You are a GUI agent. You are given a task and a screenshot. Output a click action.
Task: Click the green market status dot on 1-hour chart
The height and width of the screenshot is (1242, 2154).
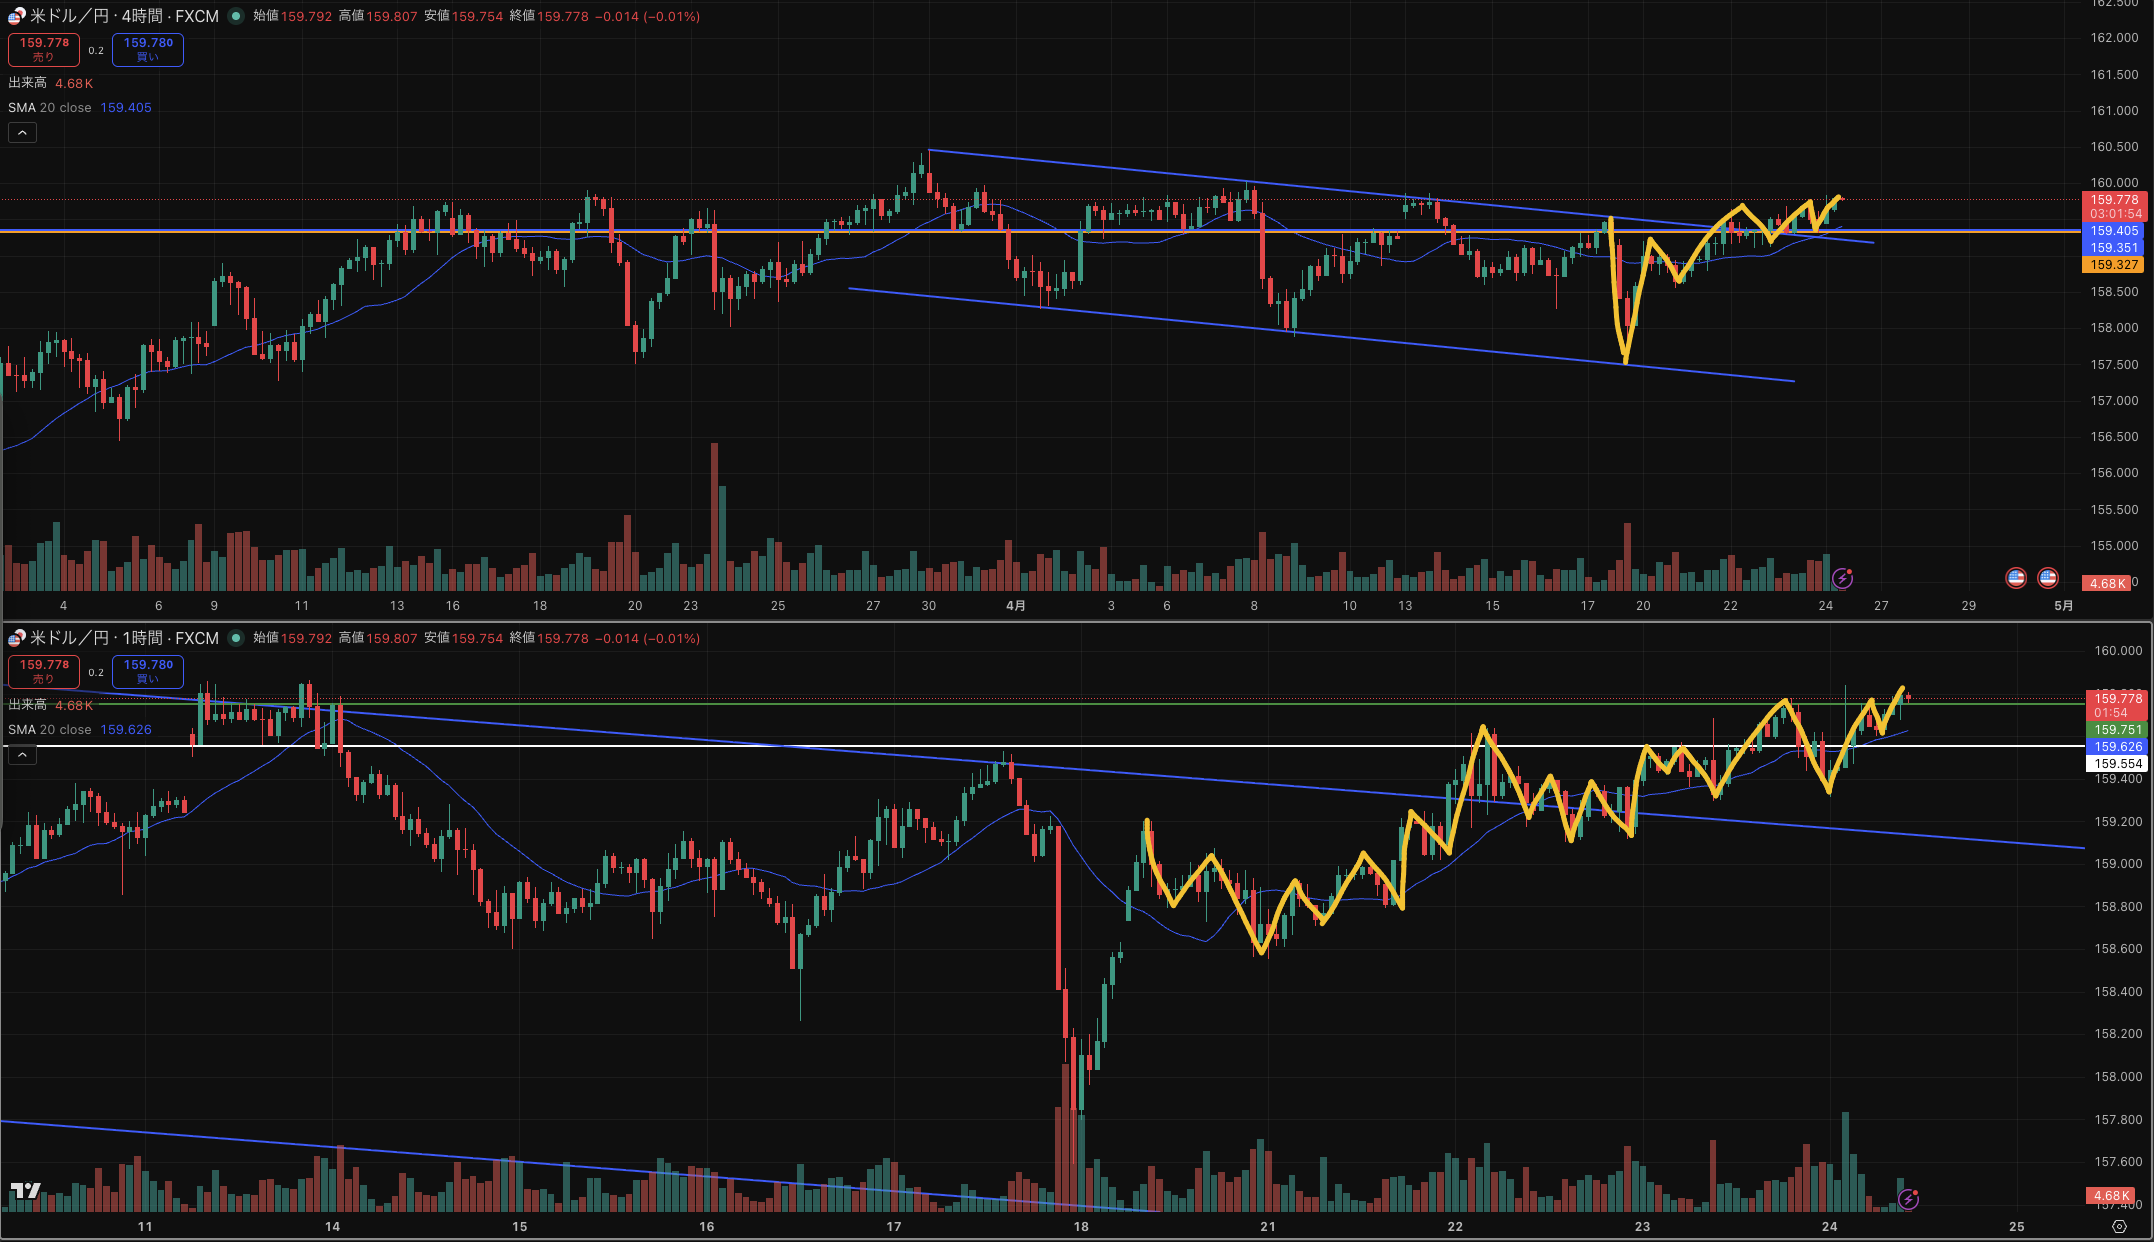pyautogui.click(x=236, y=638)
